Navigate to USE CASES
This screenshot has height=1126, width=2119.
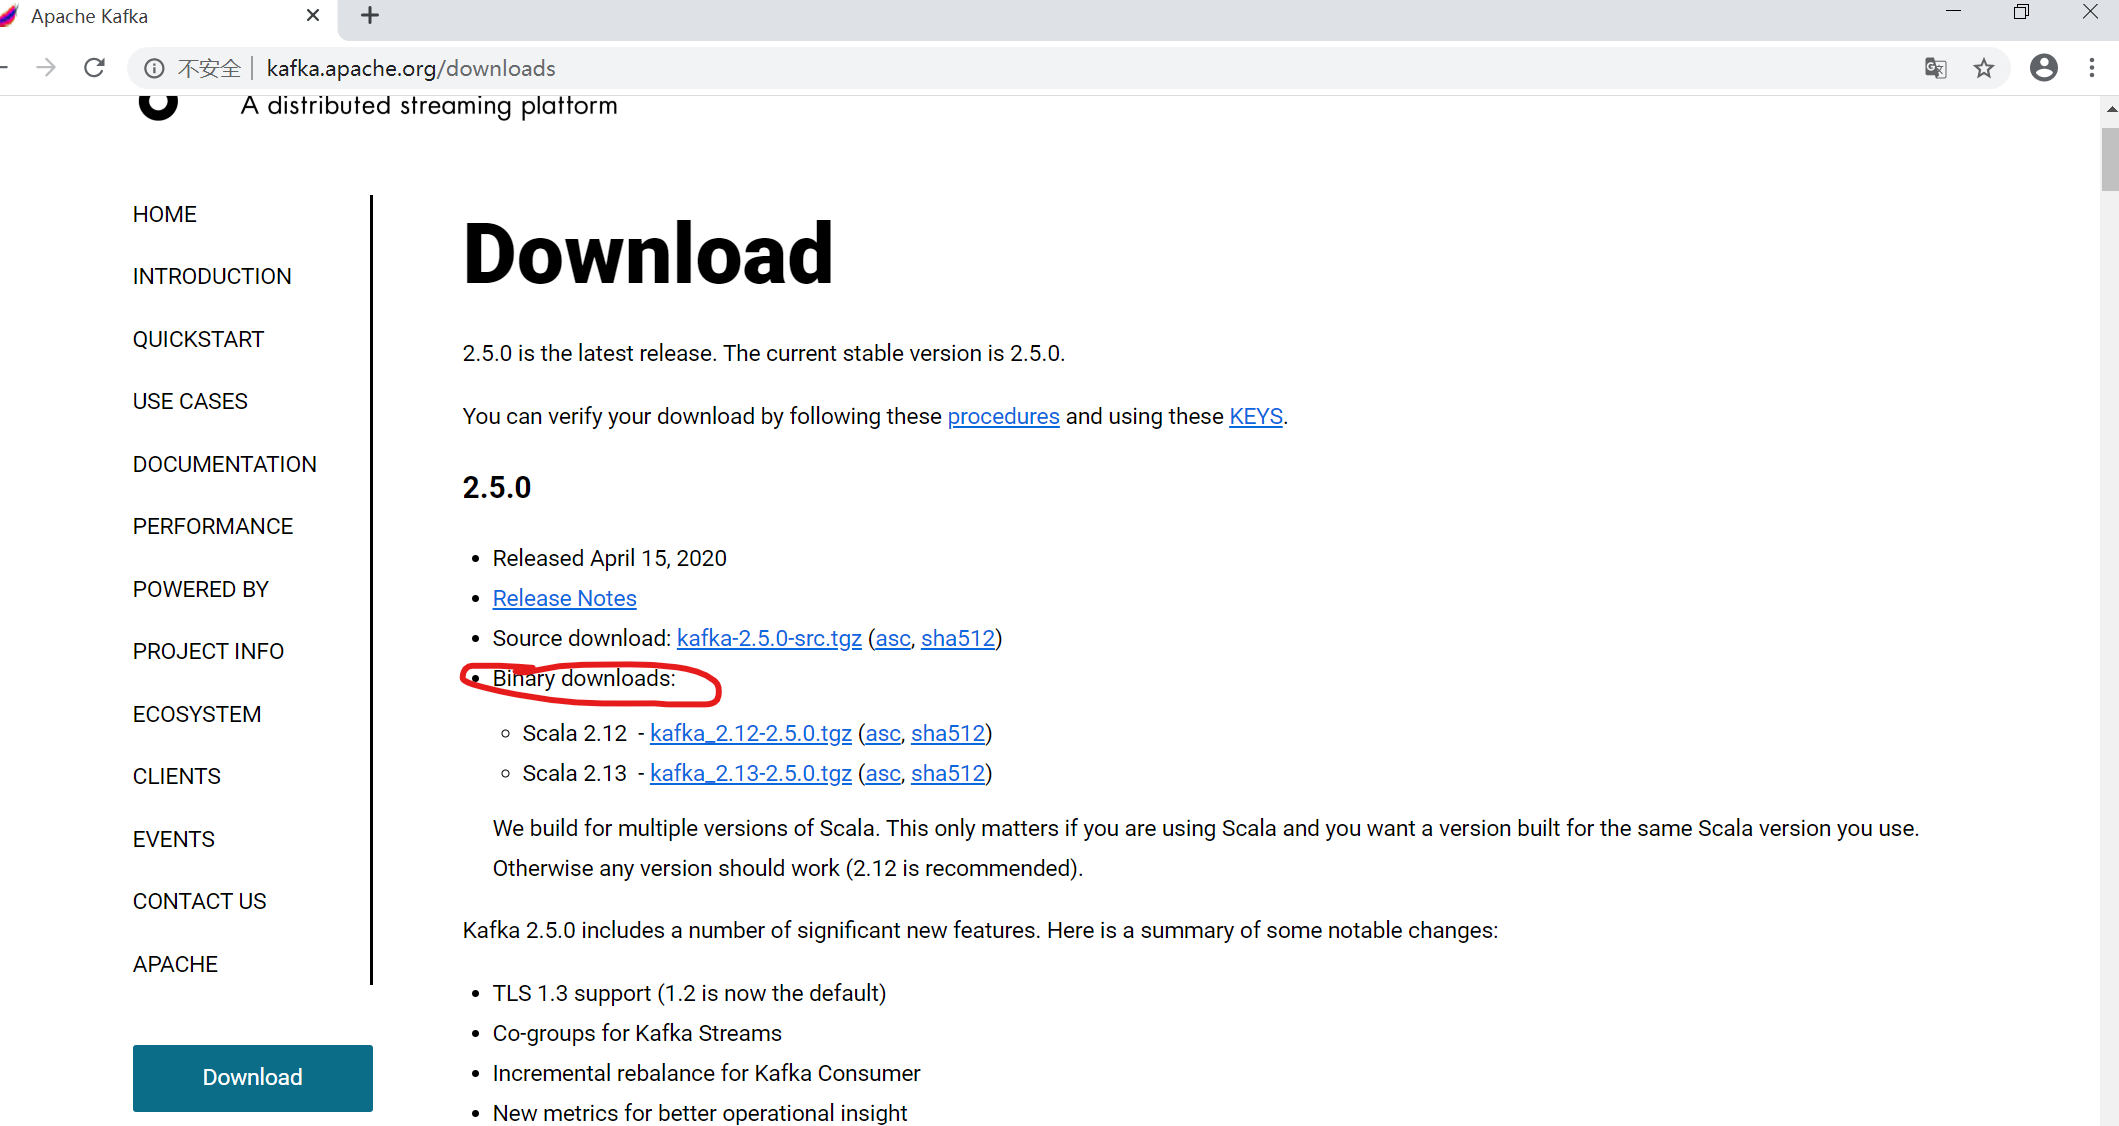pyautogui.click(x=190, y=401)
